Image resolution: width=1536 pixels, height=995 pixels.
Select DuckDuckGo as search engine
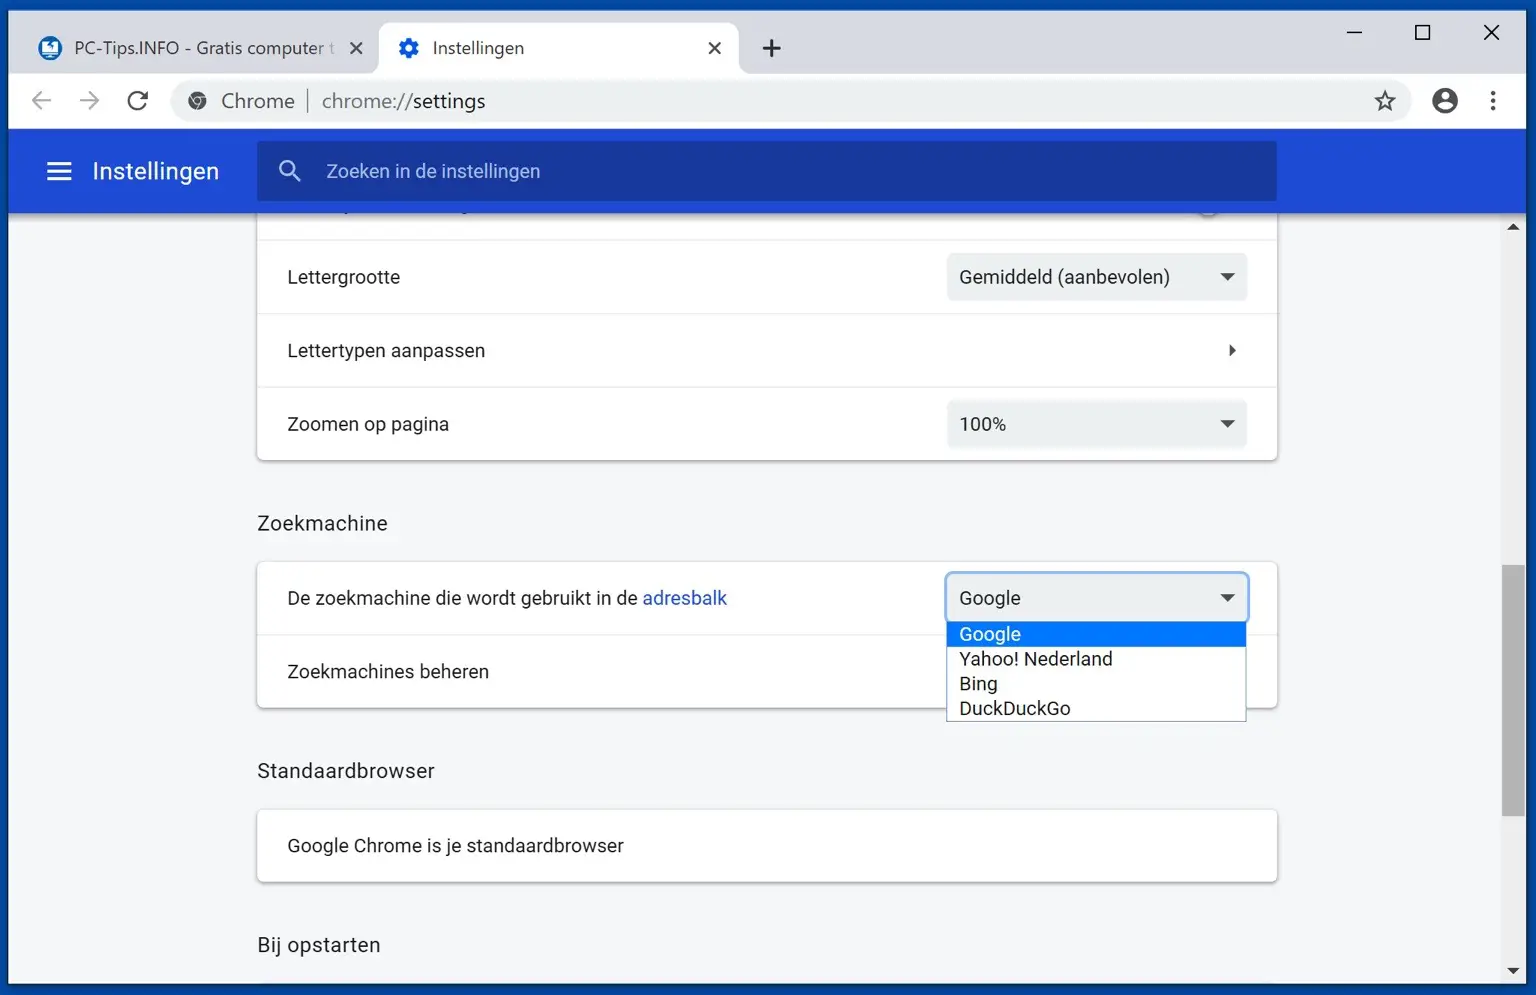1013,708
